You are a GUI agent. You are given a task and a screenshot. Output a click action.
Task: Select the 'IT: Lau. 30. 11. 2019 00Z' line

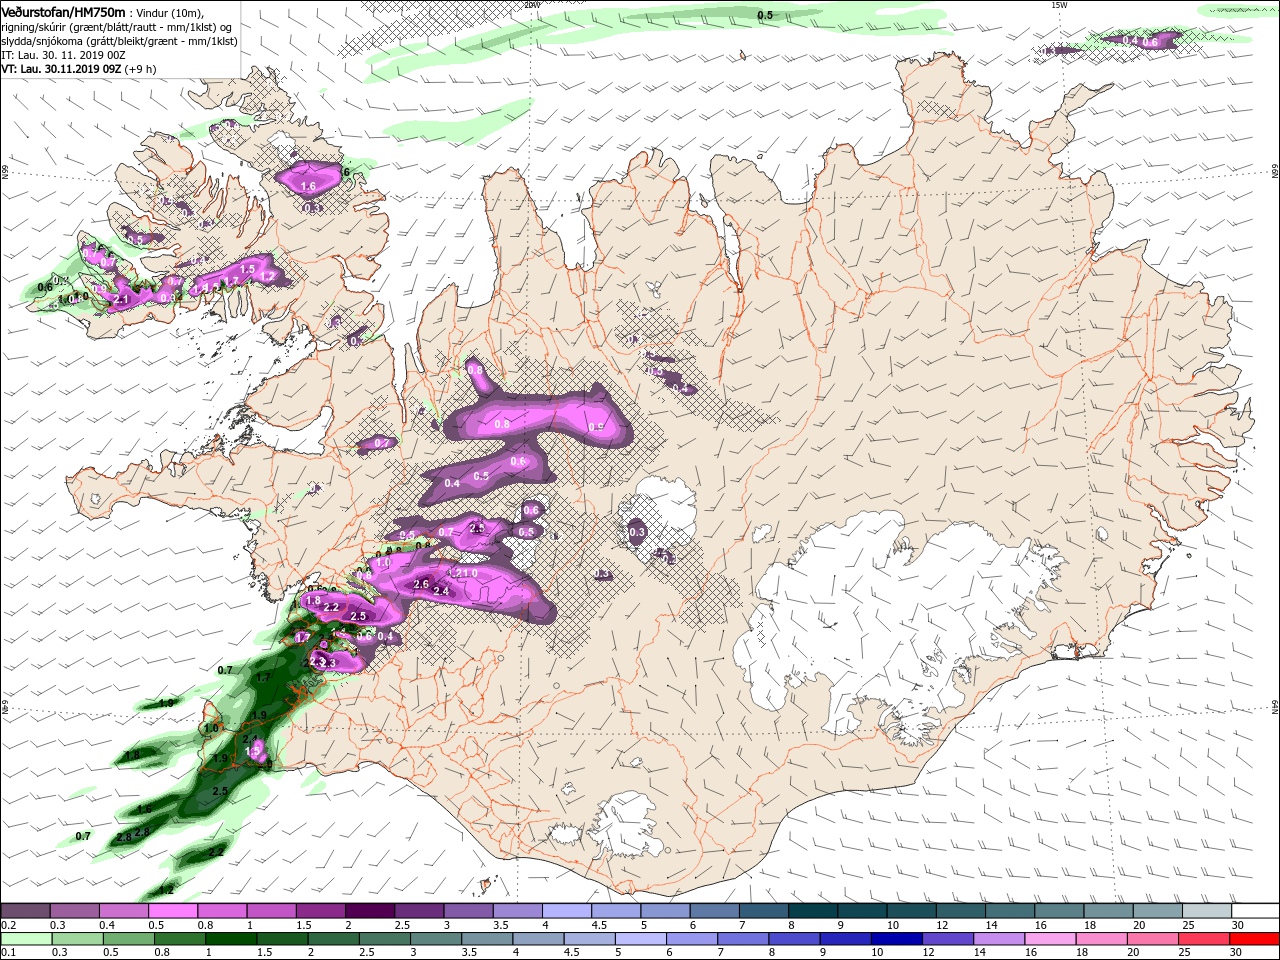tap(63, 55)
